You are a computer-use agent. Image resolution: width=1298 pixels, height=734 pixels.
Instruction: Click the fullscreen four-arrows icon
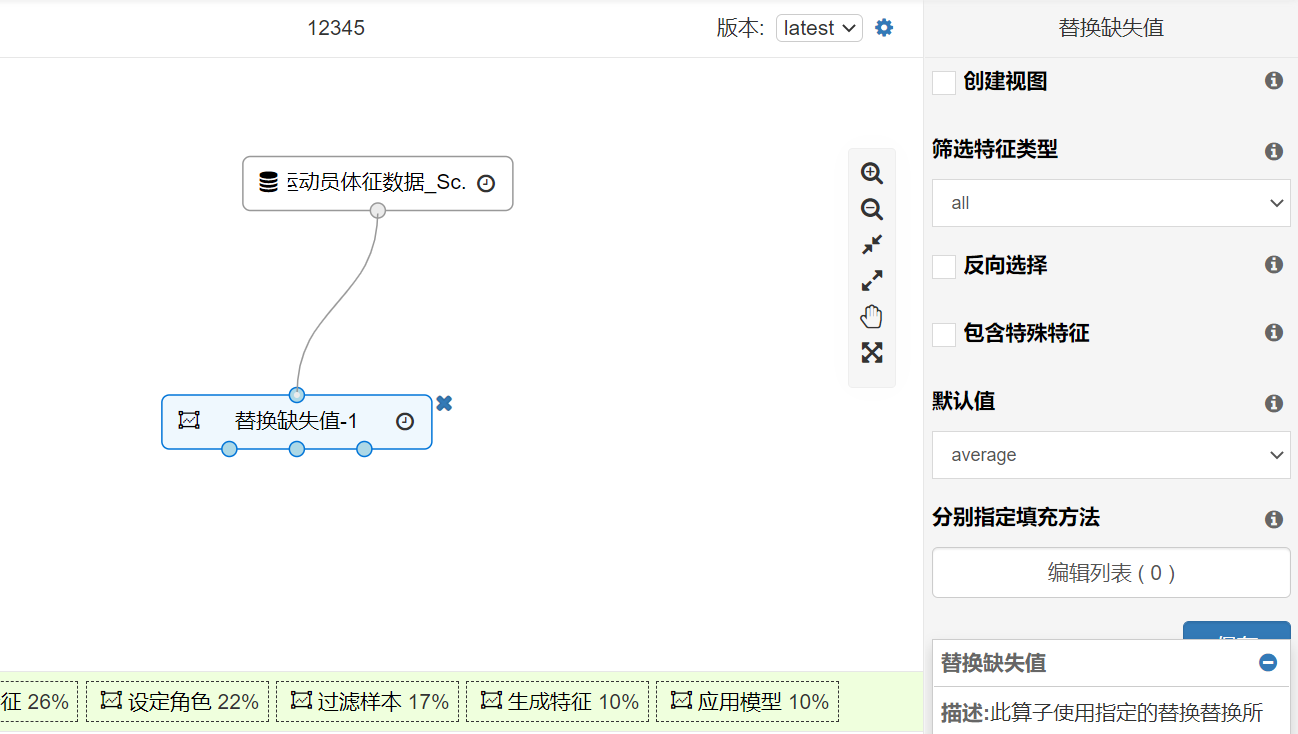point(872,353)
